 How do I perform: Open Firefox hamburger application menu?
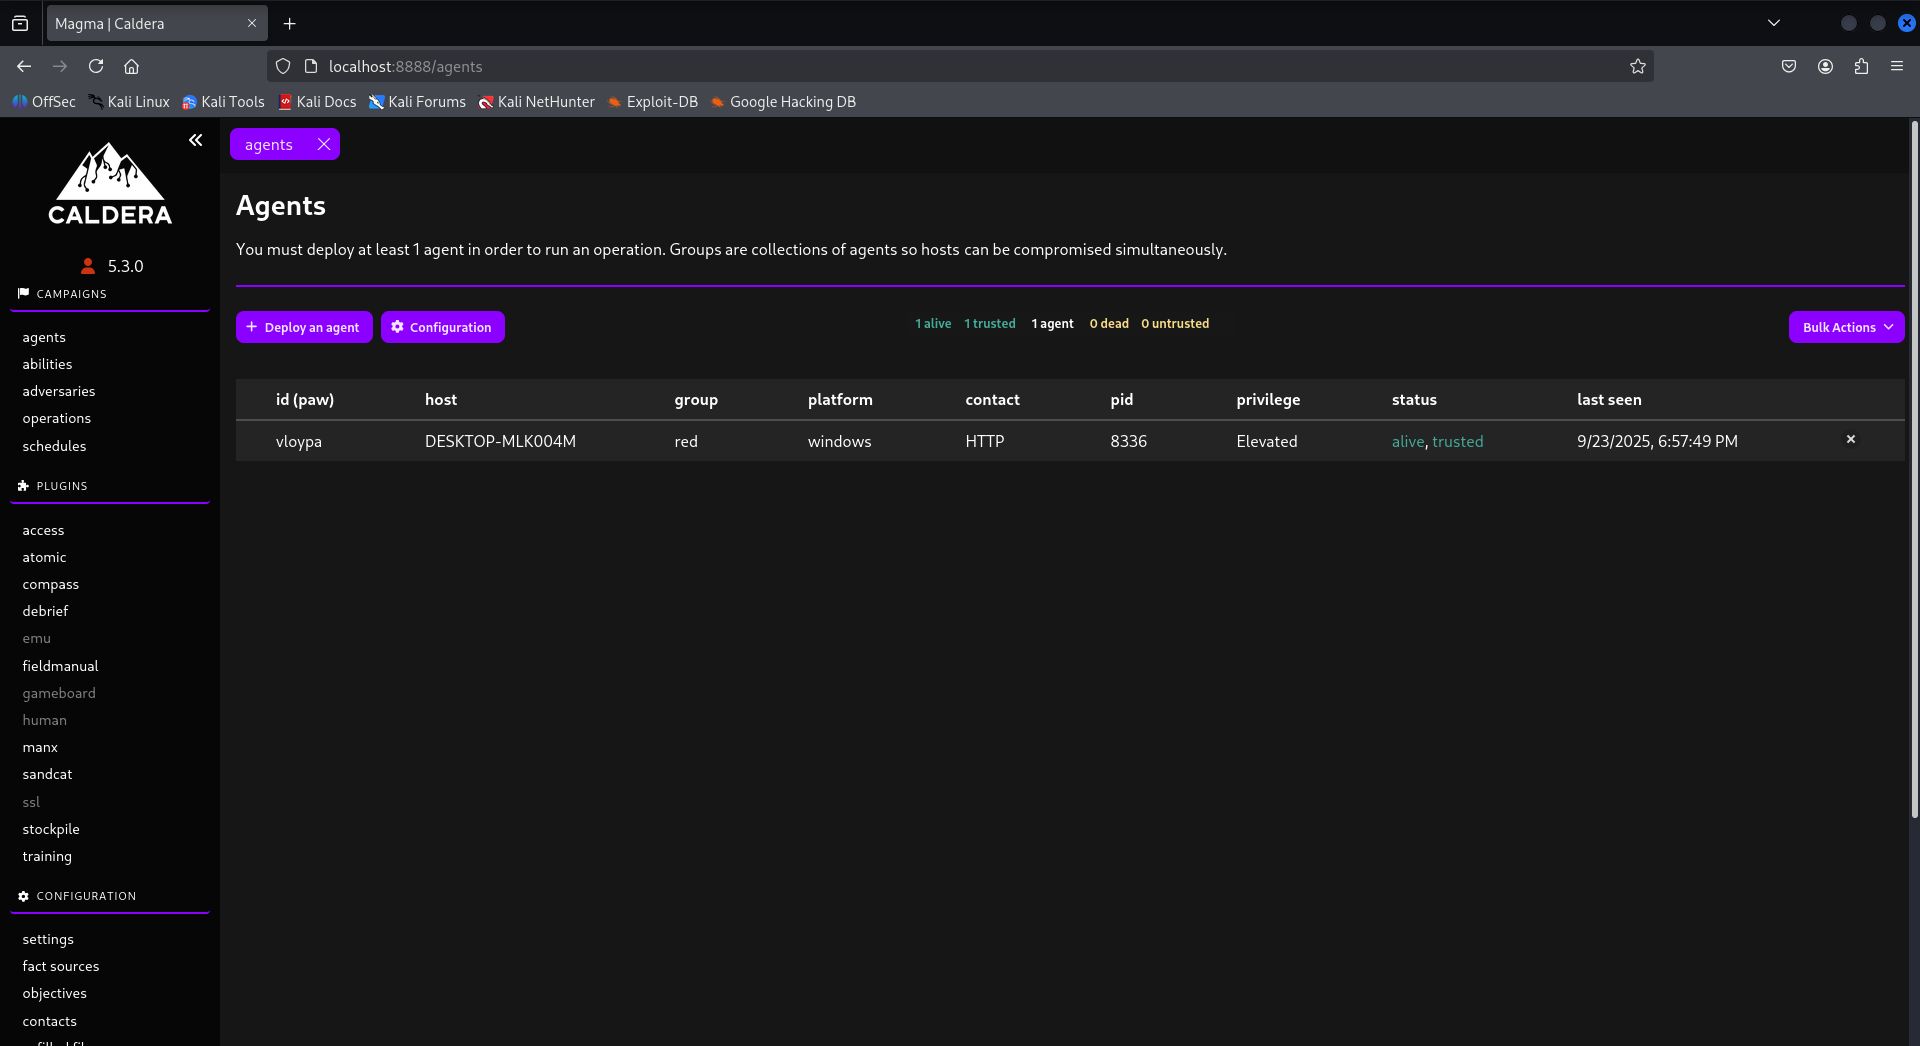1896,66
